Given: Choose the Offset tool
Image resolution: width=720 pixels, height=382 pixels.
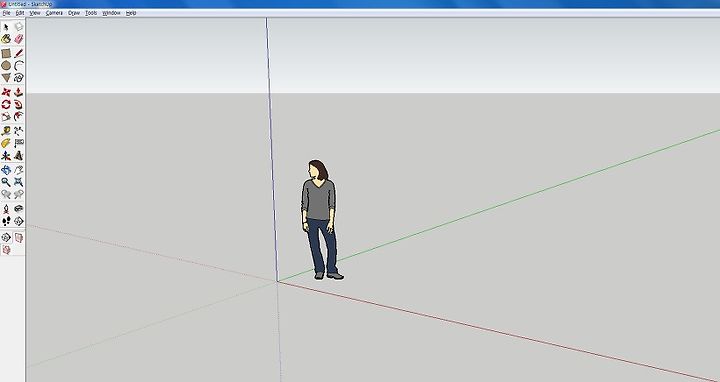Looking at the screenshot, I should coord(19,117).
